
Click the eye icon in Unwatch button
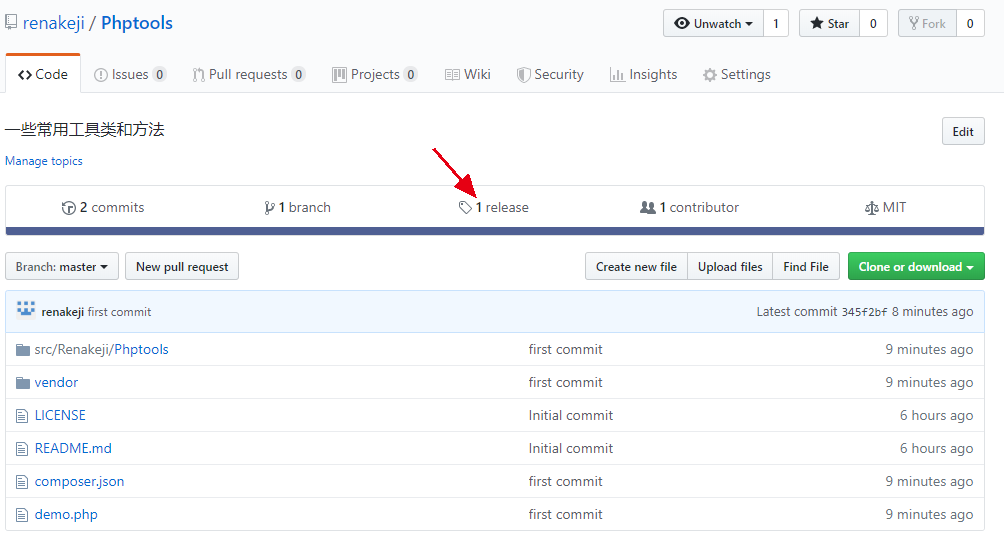click(682, 24)
